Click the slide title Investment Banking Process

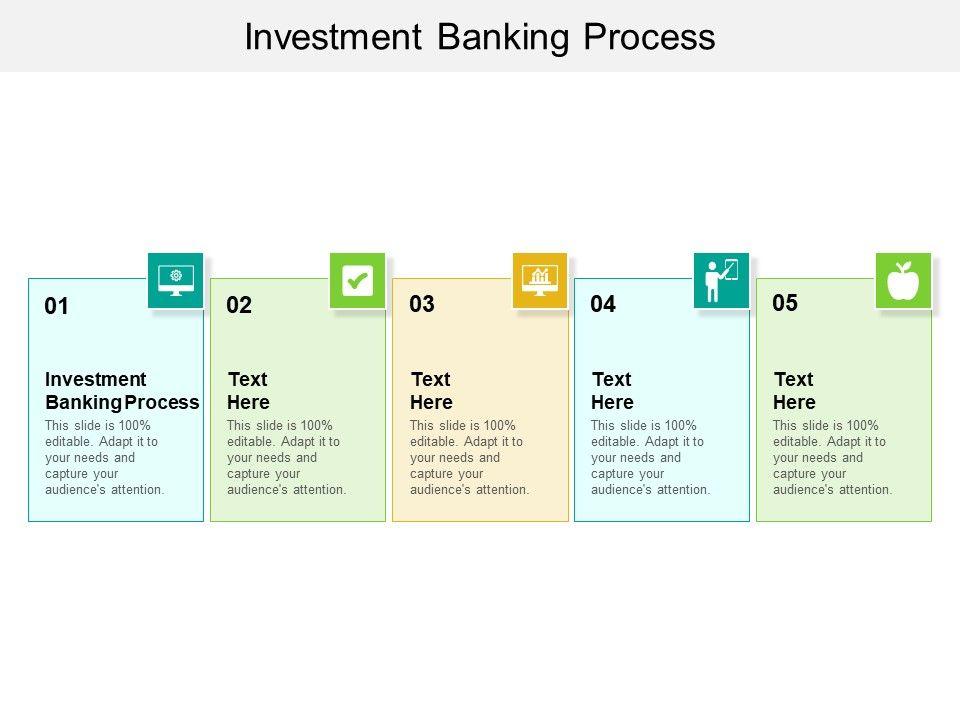tap(480, 37)
